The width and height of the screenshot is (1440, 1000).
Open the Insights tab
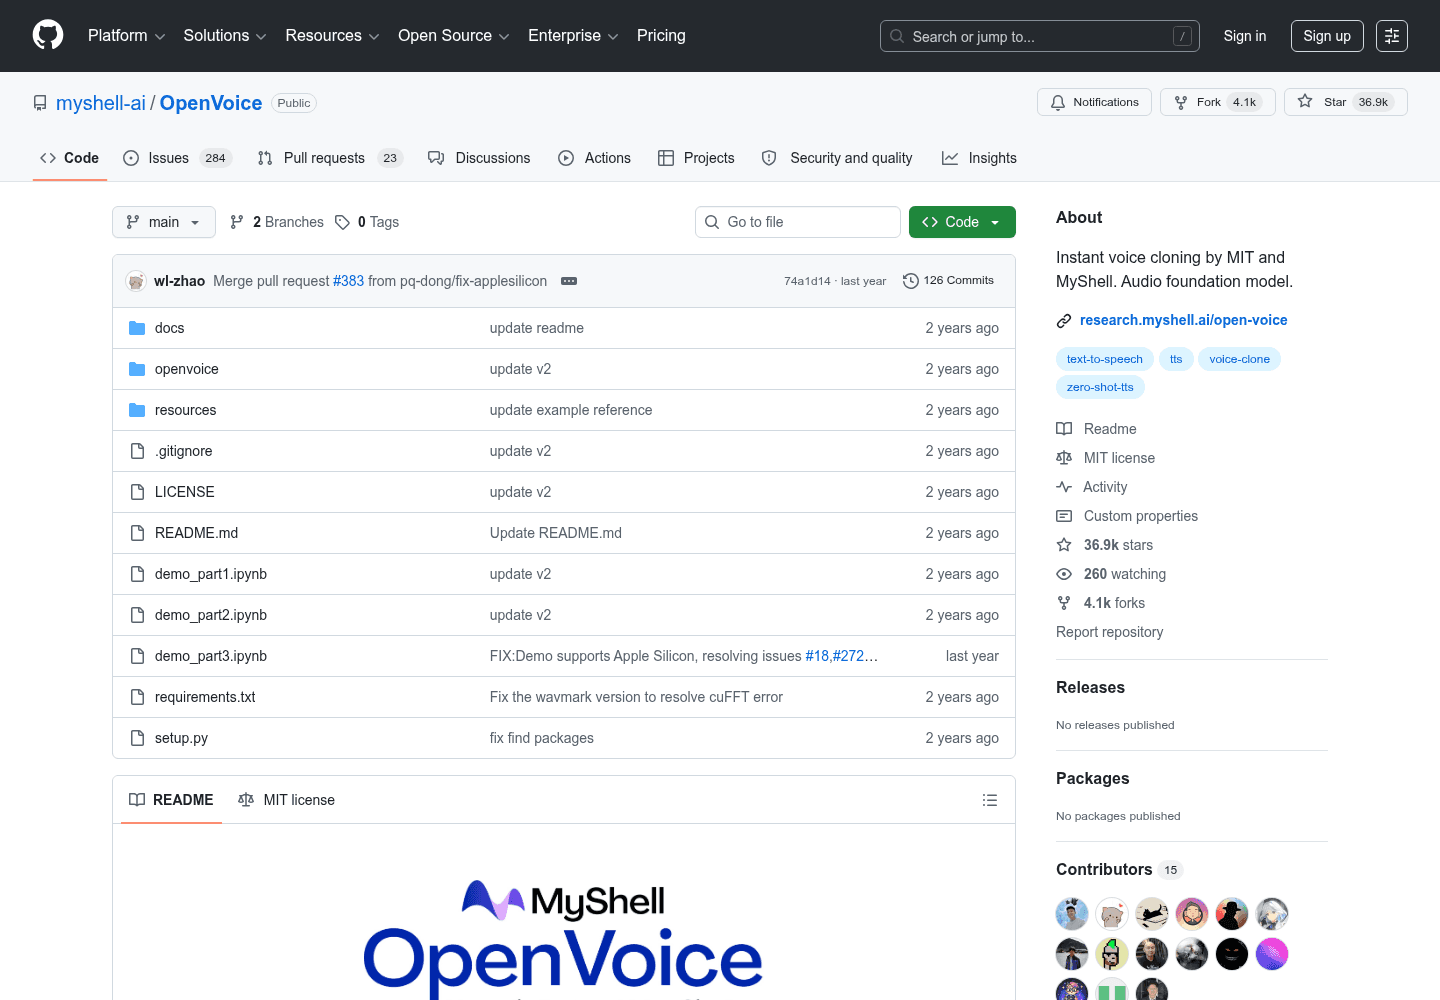click(979, 158)
